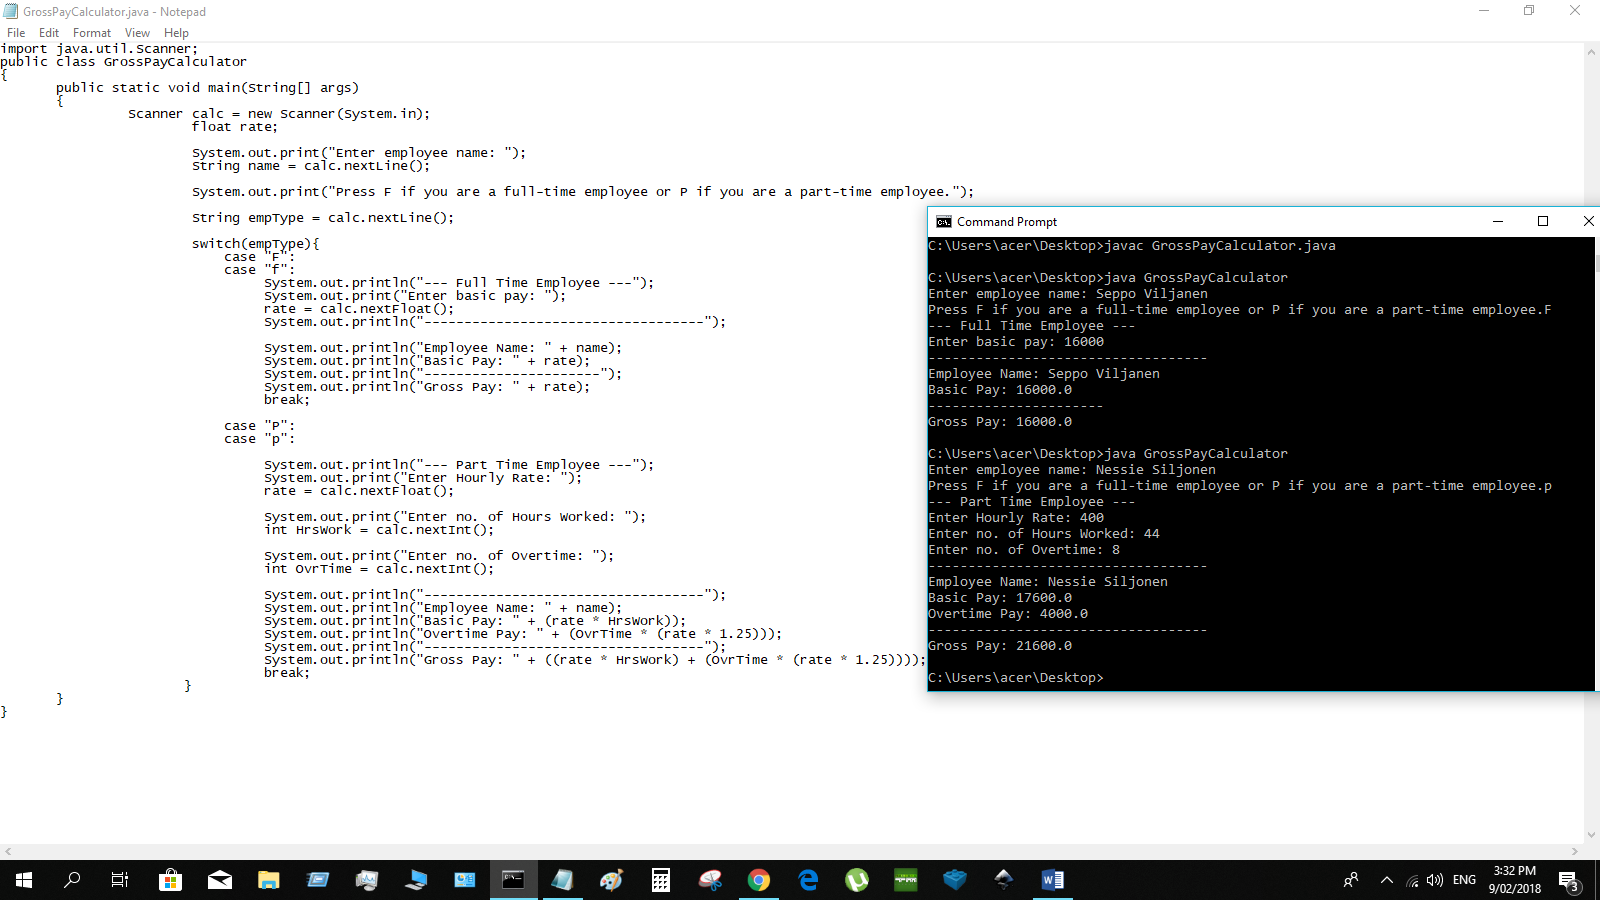Click 'Employee Name: Seppo Viljanen' output line
Image resolution: width=1600 pixels, height=900 pixels.
(x=1044, y=374)
